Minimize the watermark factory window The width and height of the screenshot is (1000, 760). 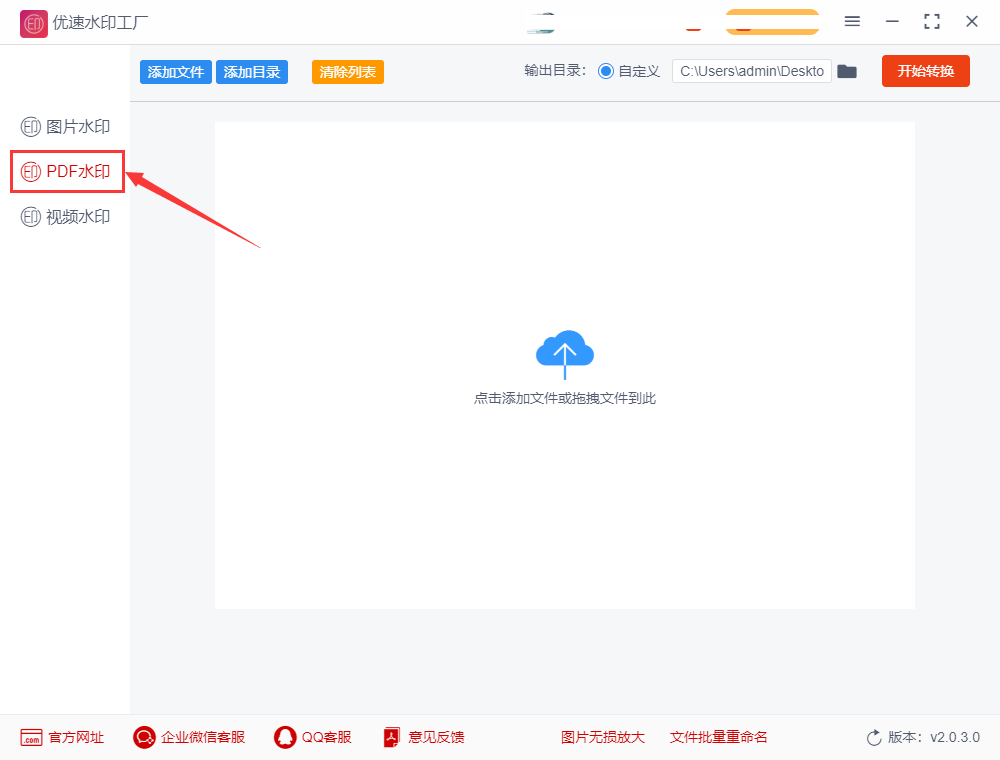pyautogui.click(x=892, y=22)
